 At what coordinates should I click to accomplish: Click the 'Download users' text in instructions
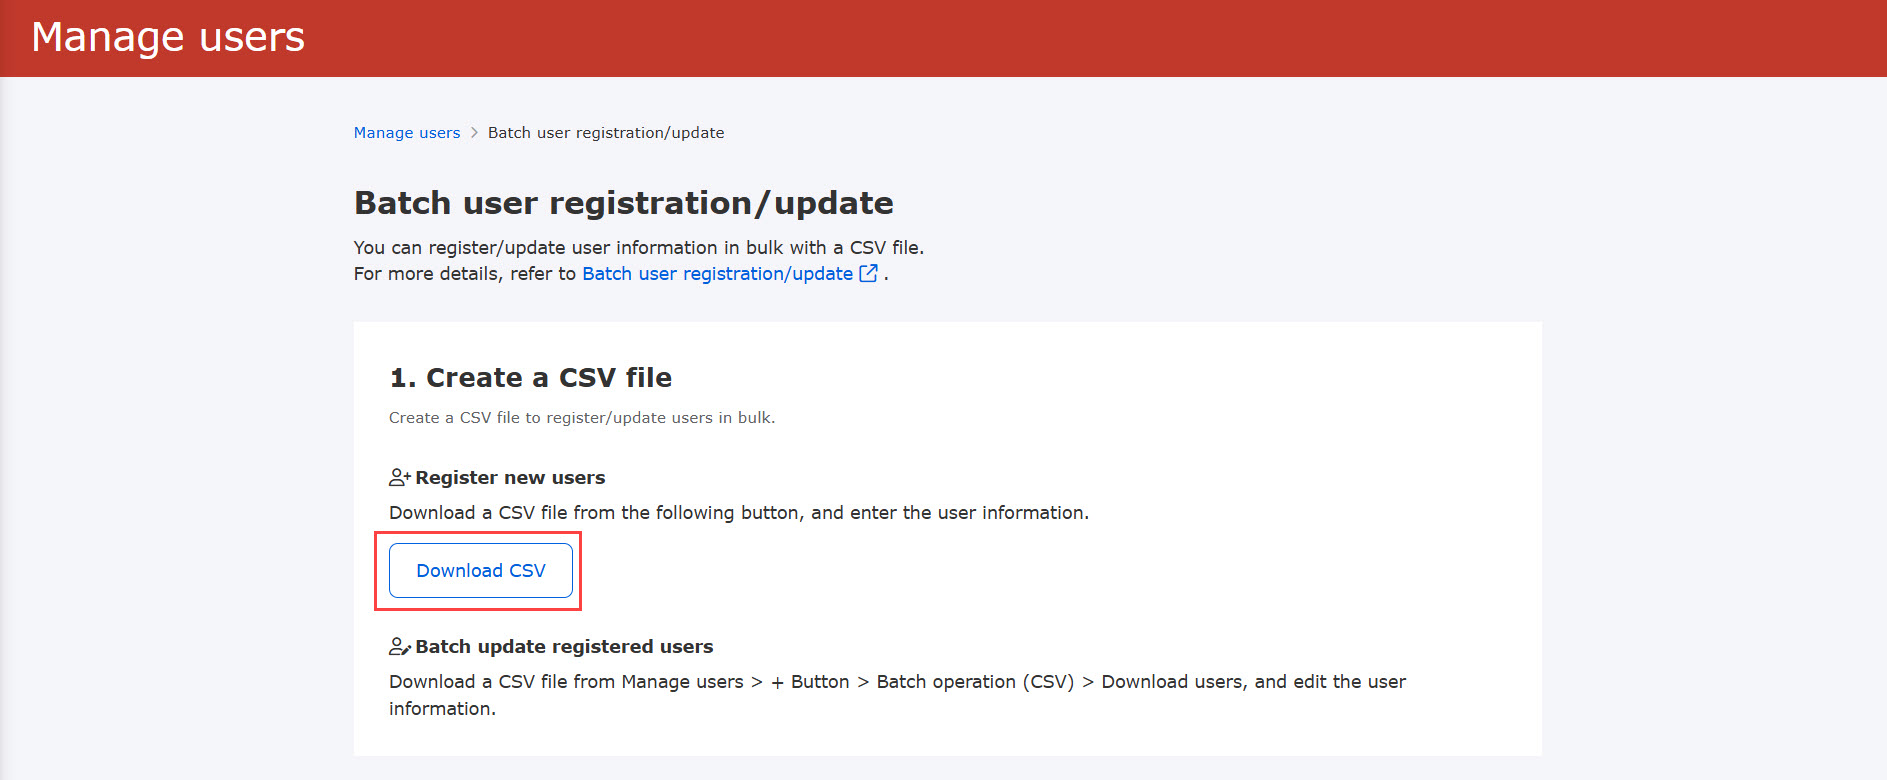1172,682
